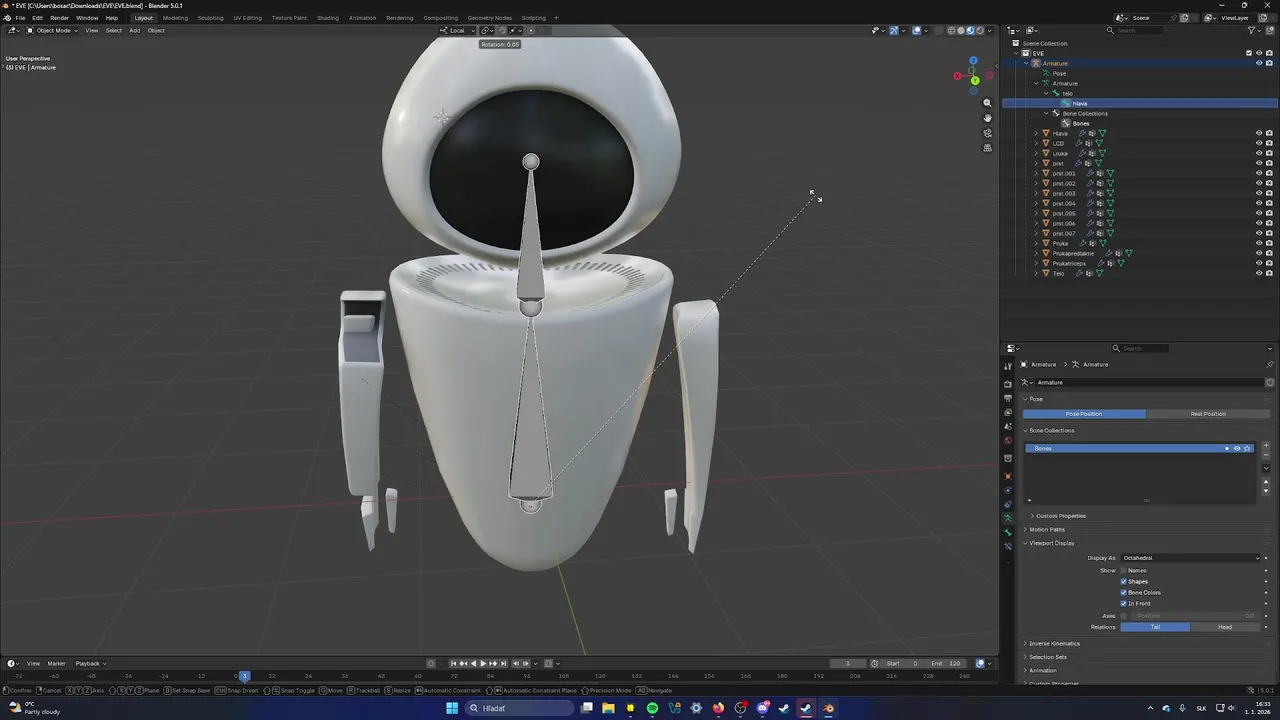This screenshot has height=720, width=1280.
Task: Open the Scene properties tab icon
Action: (1008, 426)
